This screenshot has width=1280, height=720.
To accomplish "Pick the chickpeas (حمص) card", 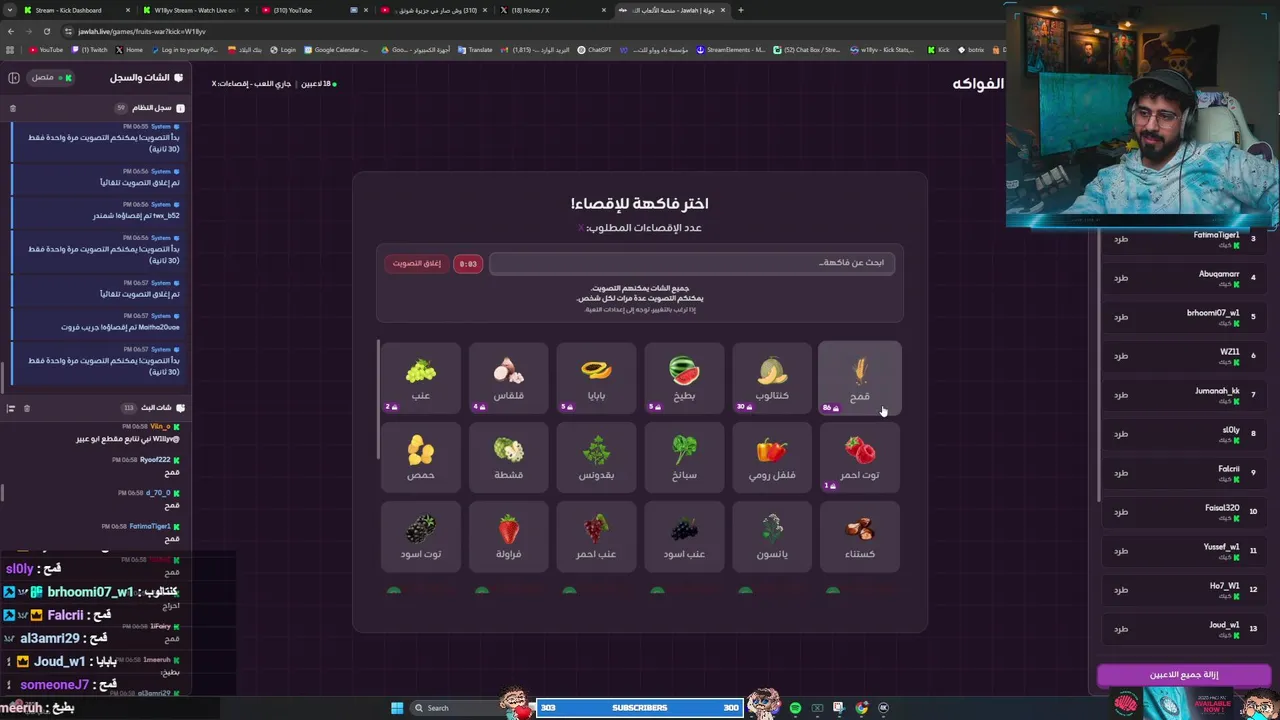I will (x=421, y=457).
